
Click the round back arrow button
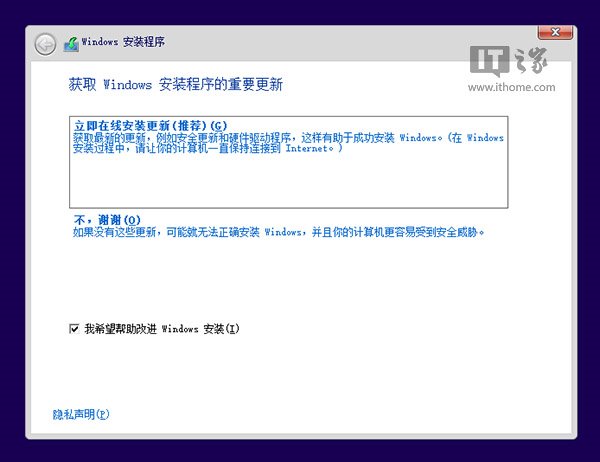click(45, 44)
